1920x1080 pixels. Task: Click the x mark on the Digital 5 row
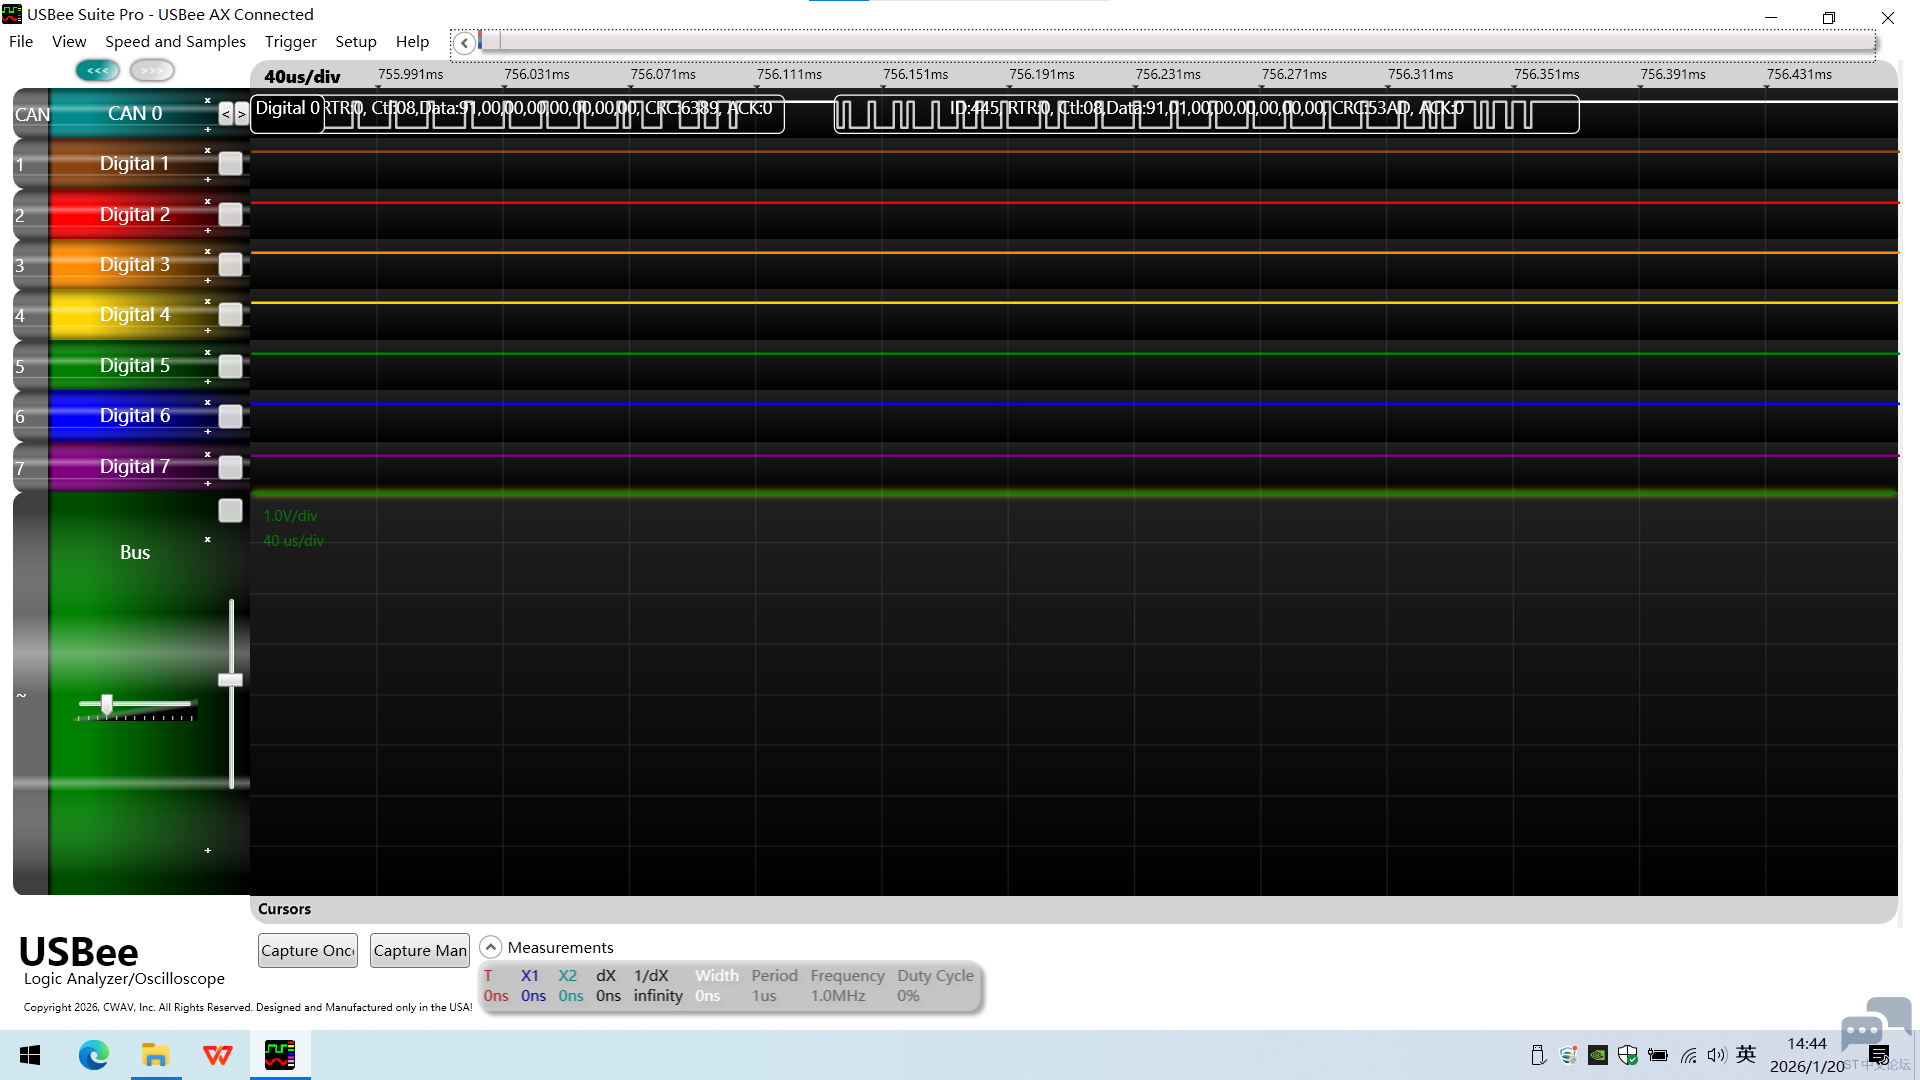pos(208,352)
